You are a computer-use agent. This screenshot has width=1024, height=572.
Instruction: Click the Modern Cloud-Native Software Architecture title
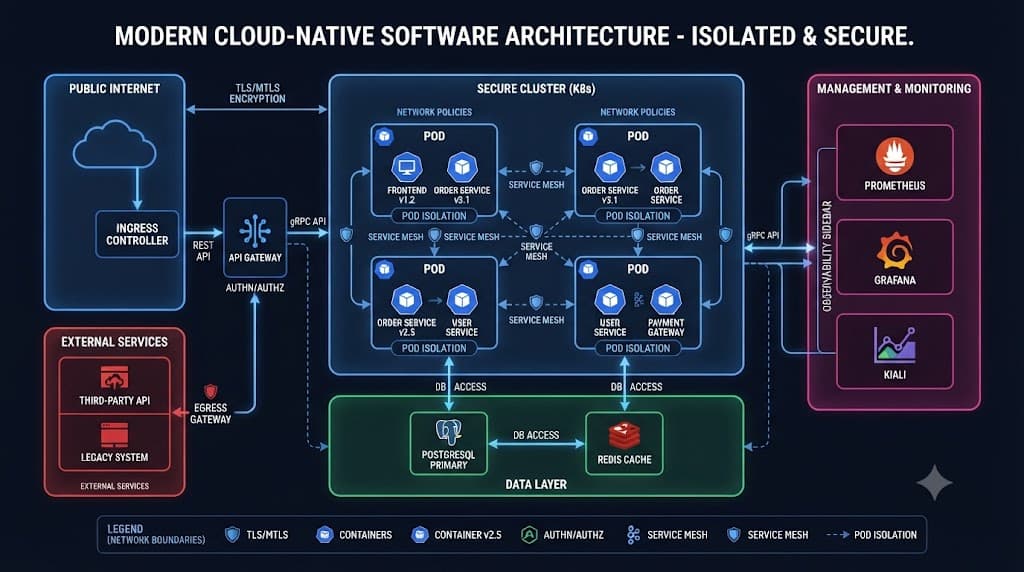tap(514, 36)
